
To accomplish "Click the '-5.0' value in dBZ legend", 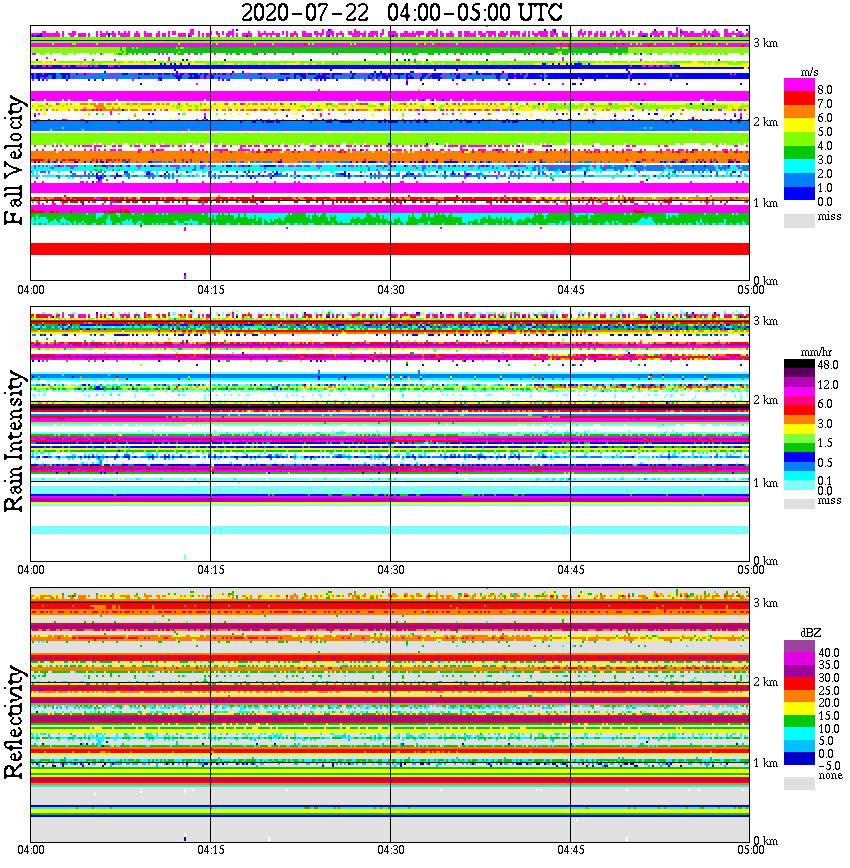I will click(x=829, y=766).
